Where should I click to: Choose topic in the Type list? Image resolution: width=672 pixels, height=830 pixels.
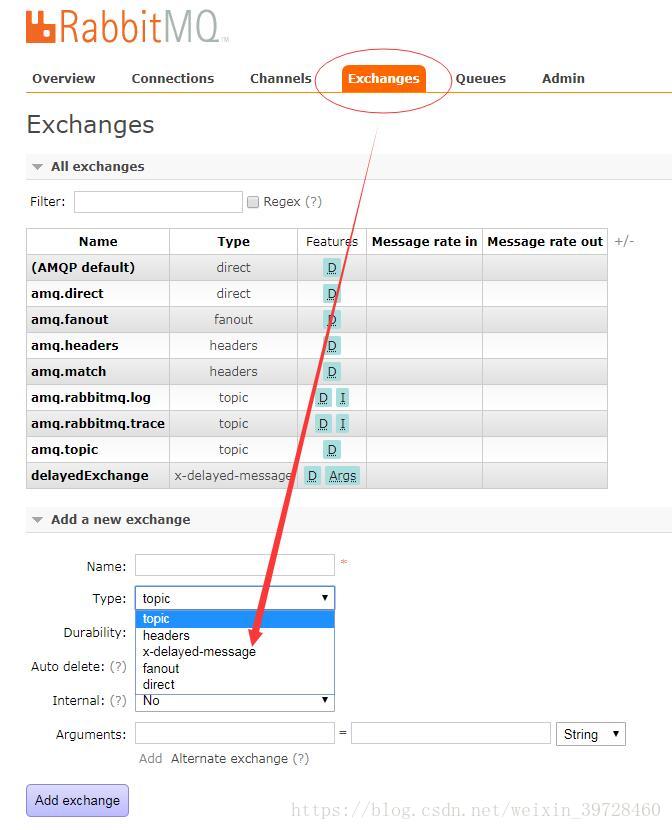pos(235,619)
